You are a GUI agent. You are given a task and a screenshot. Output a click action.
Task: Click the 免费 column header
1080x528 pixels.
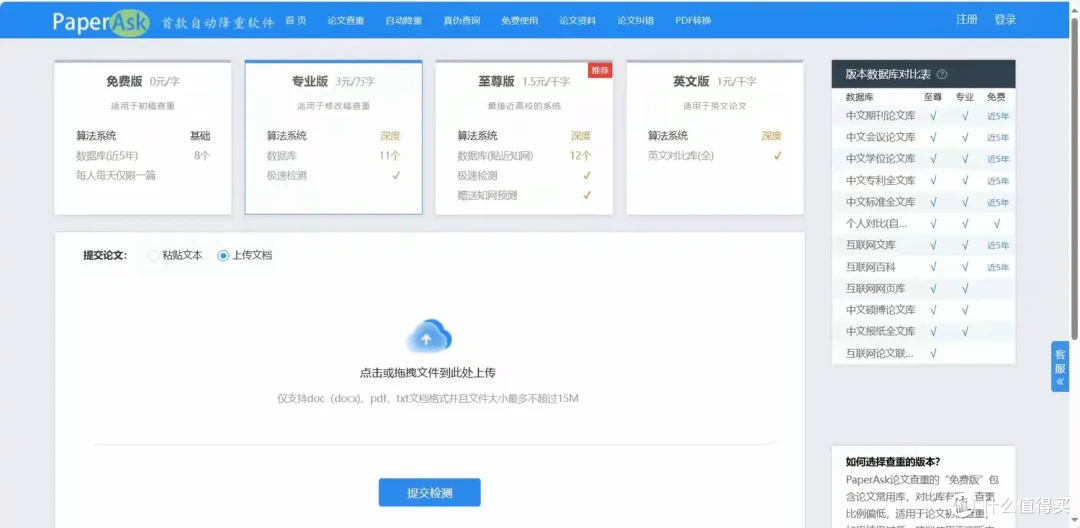[996, 97]
